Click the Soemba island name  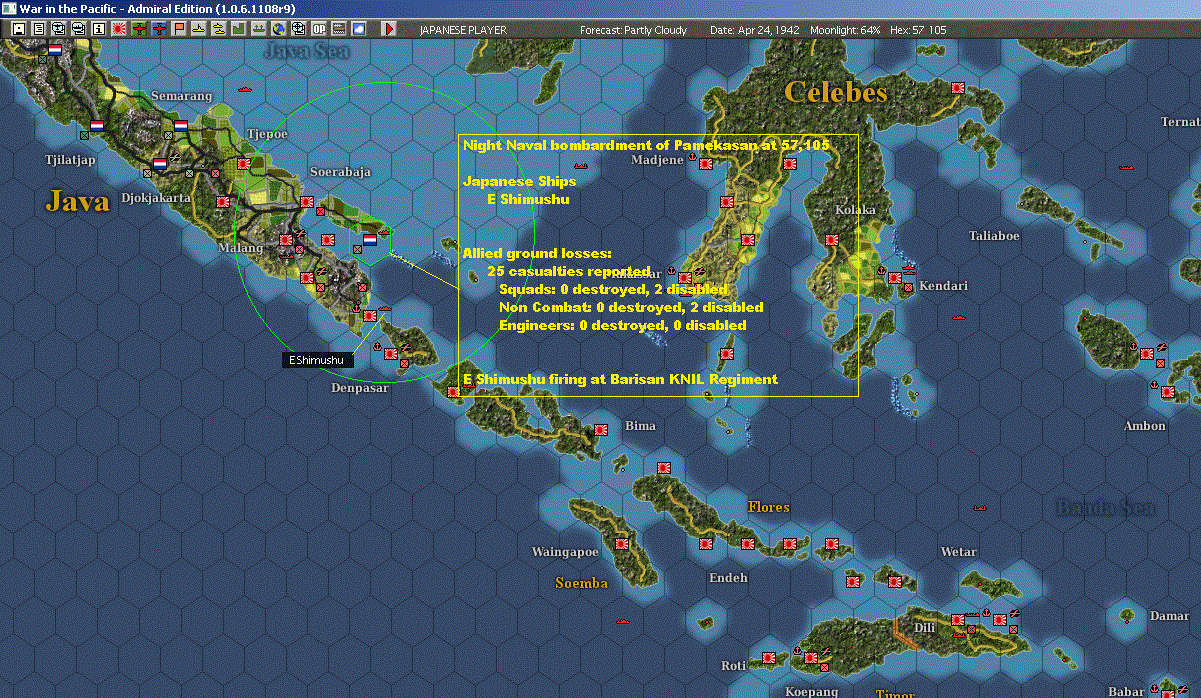click(581, 582)
